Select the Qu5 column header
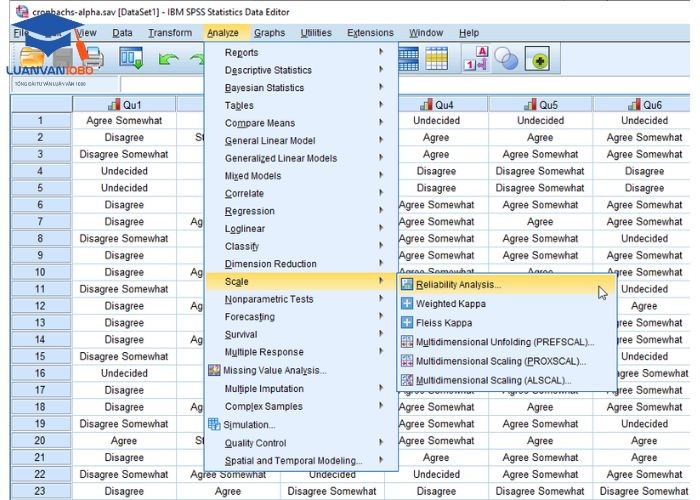 pos(540,104)
